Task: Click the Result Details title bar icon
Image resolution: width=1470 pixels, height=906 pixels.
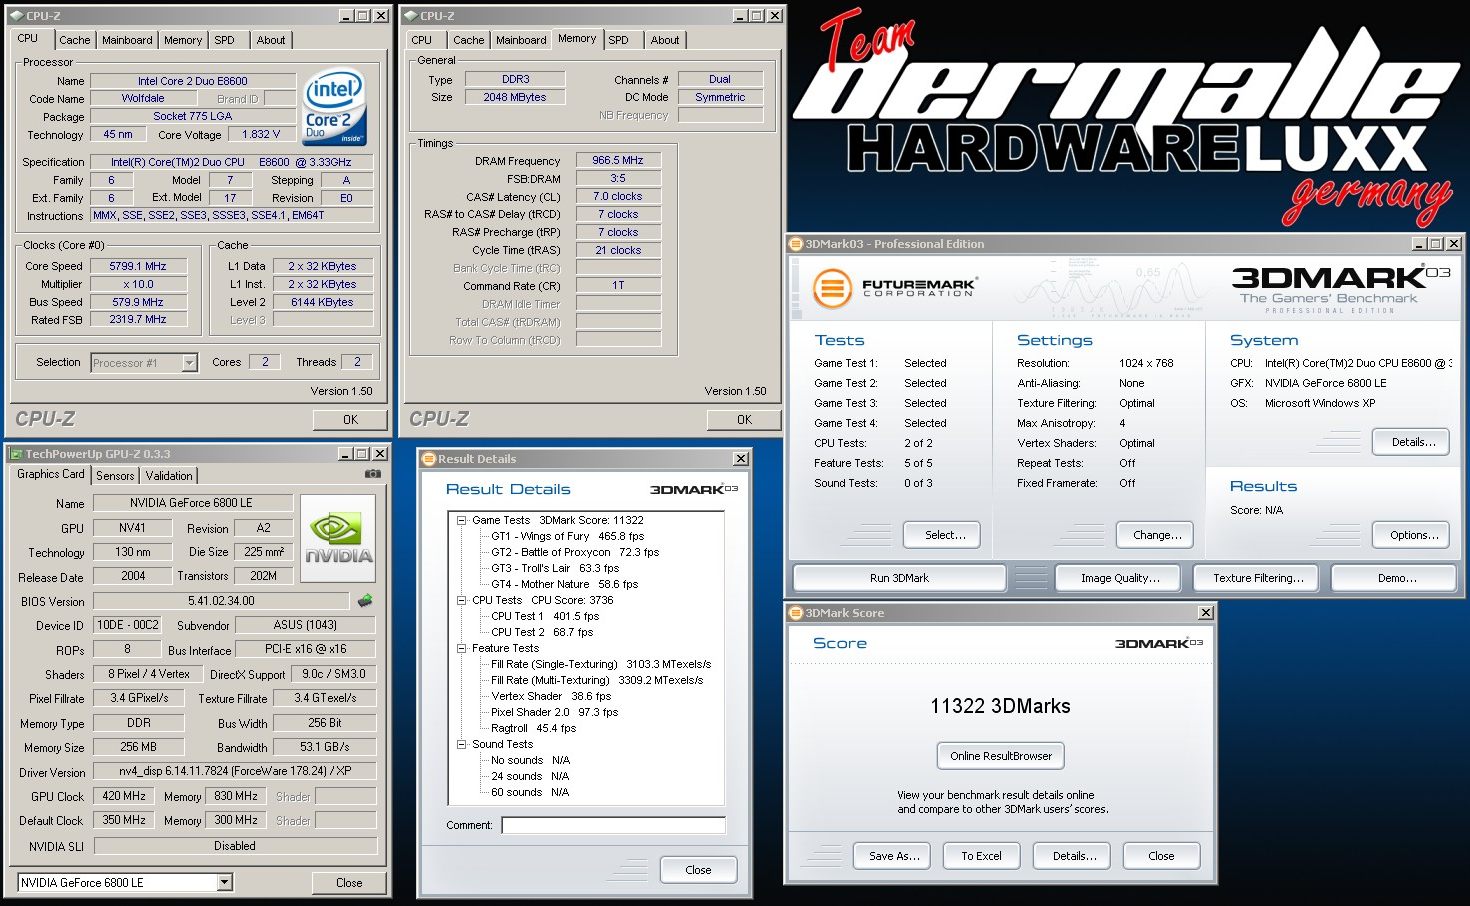Action: [429, 459]
